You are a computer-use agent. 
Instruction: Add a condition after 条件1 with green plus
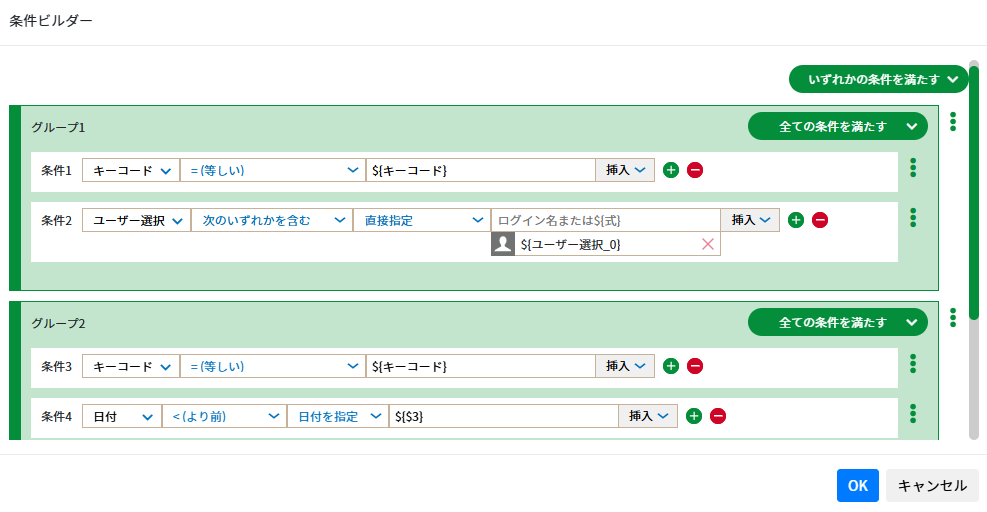click(x=671, y=170)
